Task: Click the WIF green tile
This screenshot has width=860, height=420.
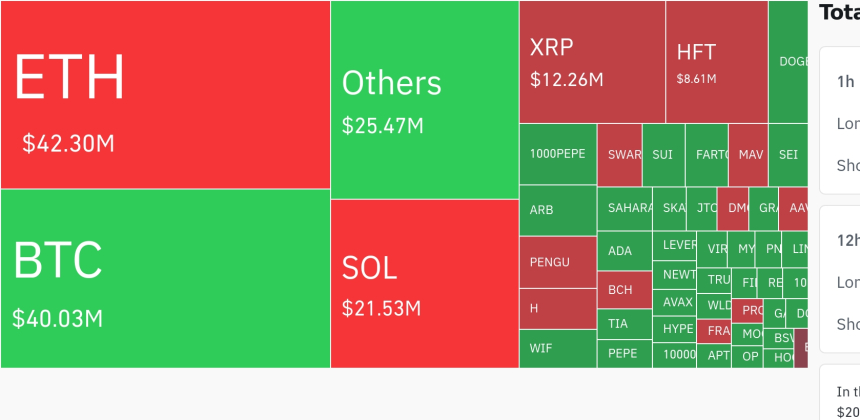Action: click(557, 348)
